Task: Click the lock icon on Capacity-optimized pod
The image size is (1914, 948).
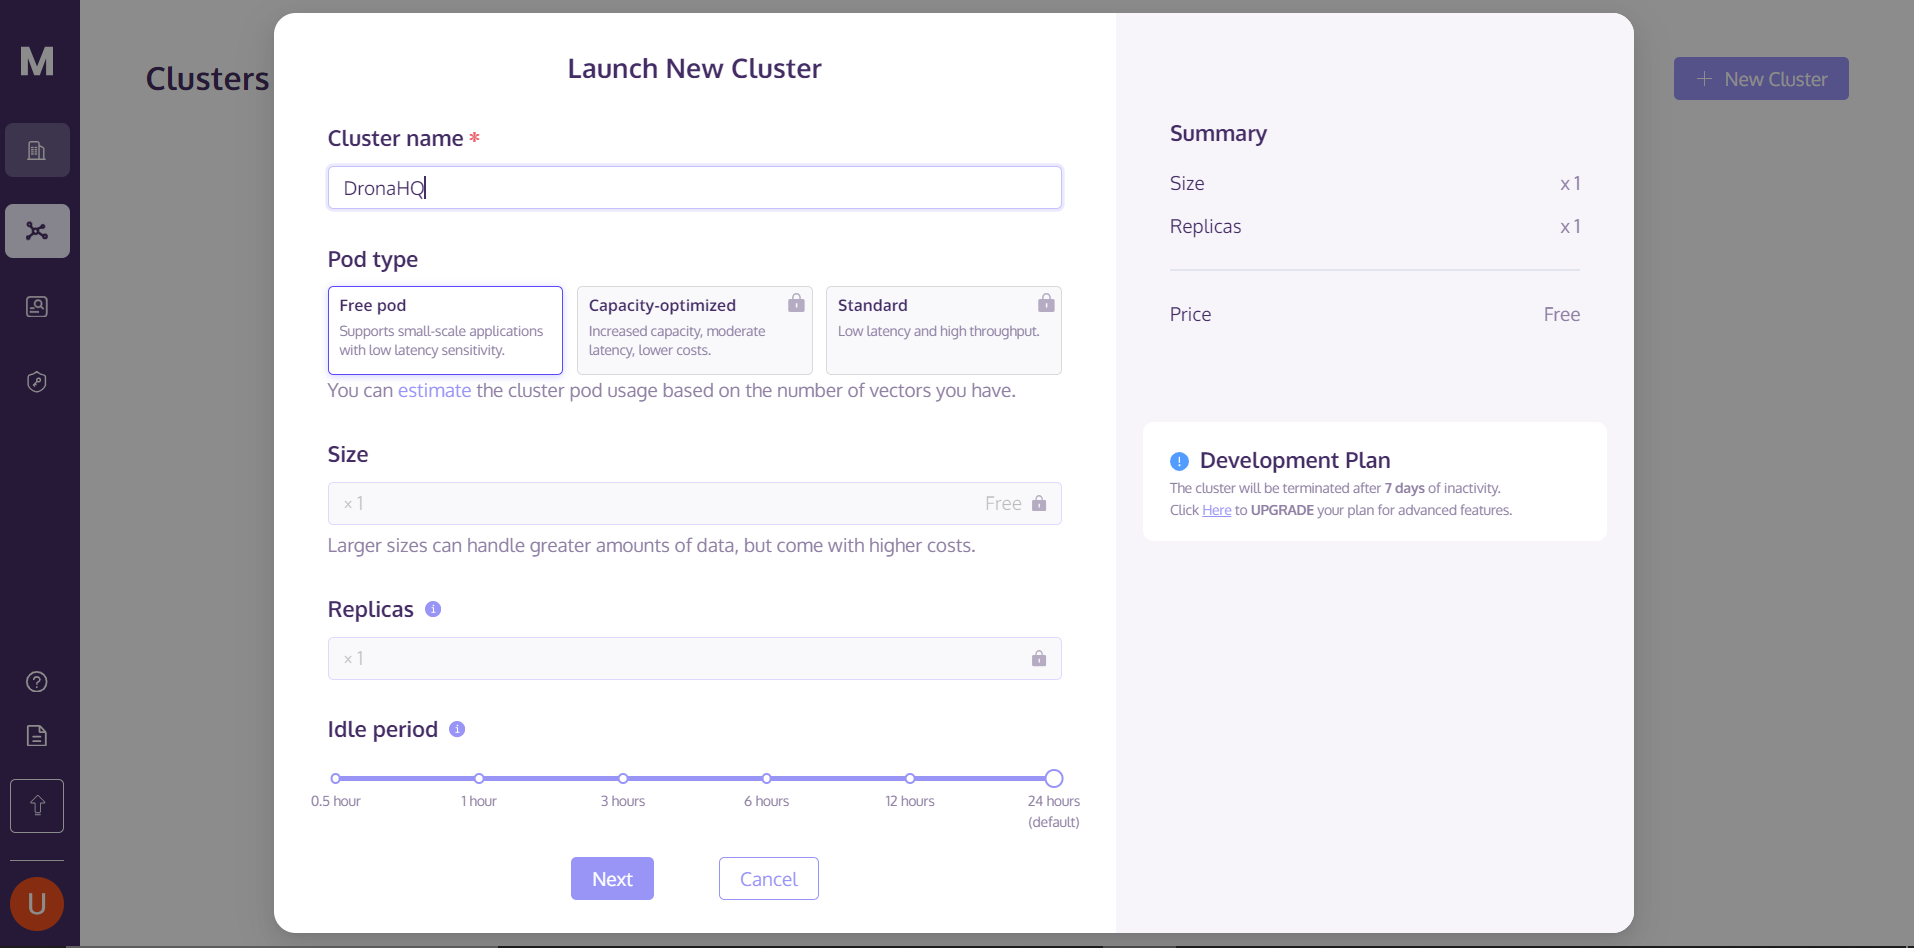Action: pyautogui.click(x=796, y=303)
